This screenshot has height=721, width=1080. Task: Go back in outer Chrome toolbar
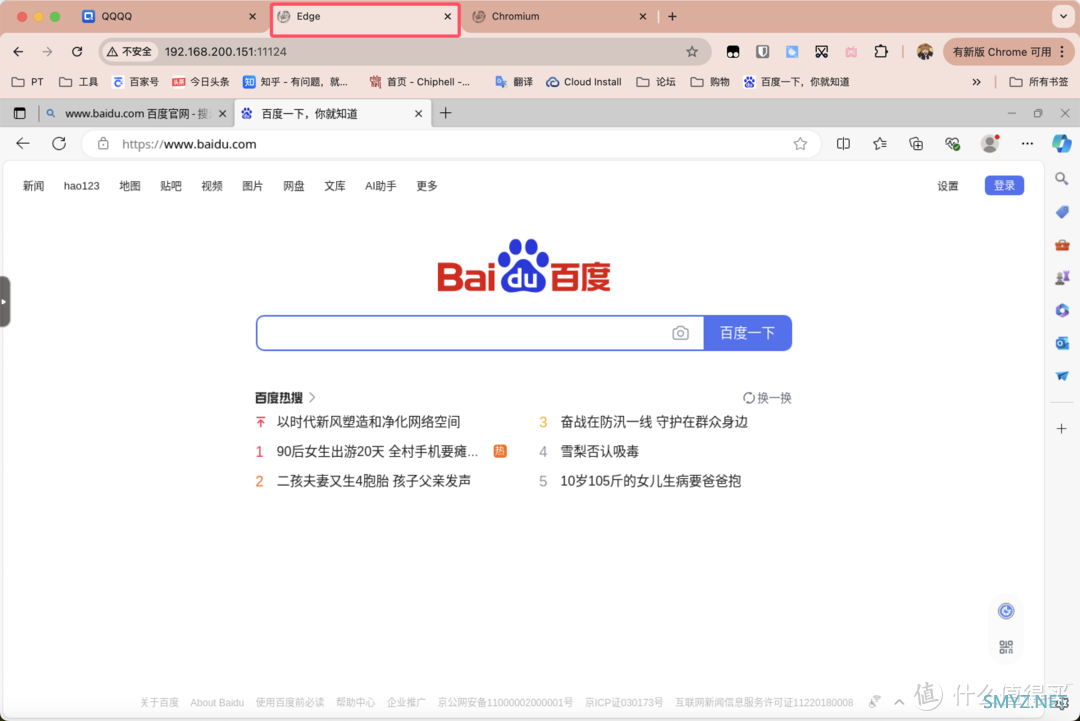(x=19, y=52)
